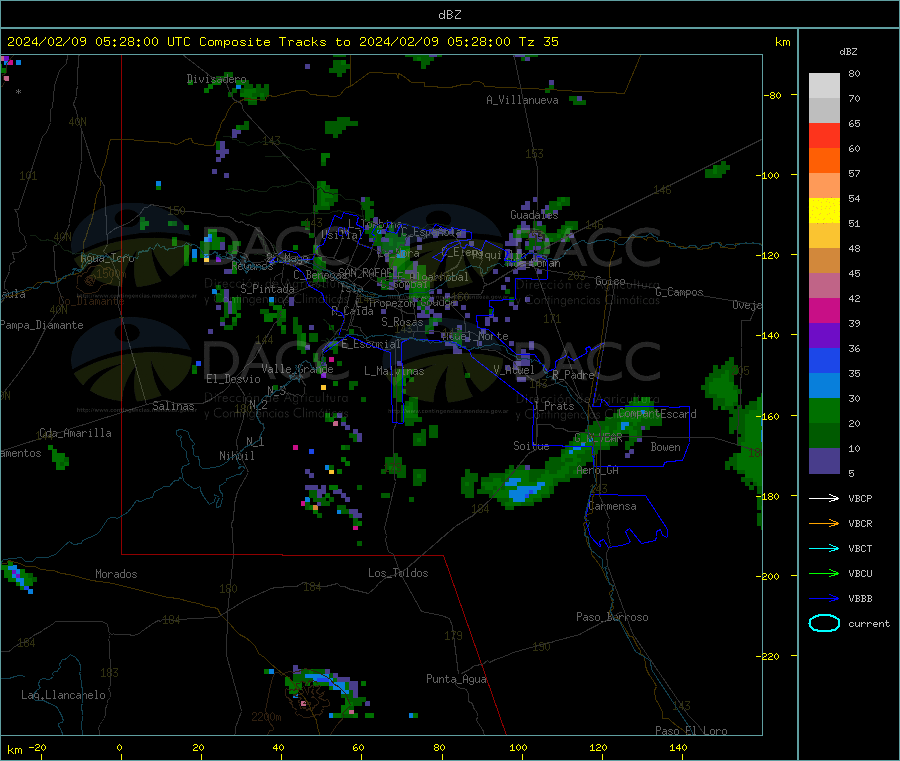The width and height of the screenshot is (900, 761).
Task: Click the E_Escorial map label
Action: coord(371,344)
